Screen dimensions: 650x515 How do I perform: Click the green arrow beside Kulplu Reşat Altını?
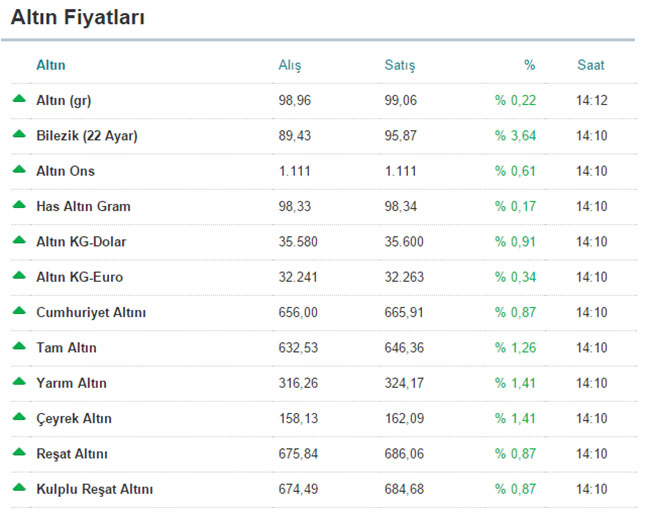click(19, 488)
